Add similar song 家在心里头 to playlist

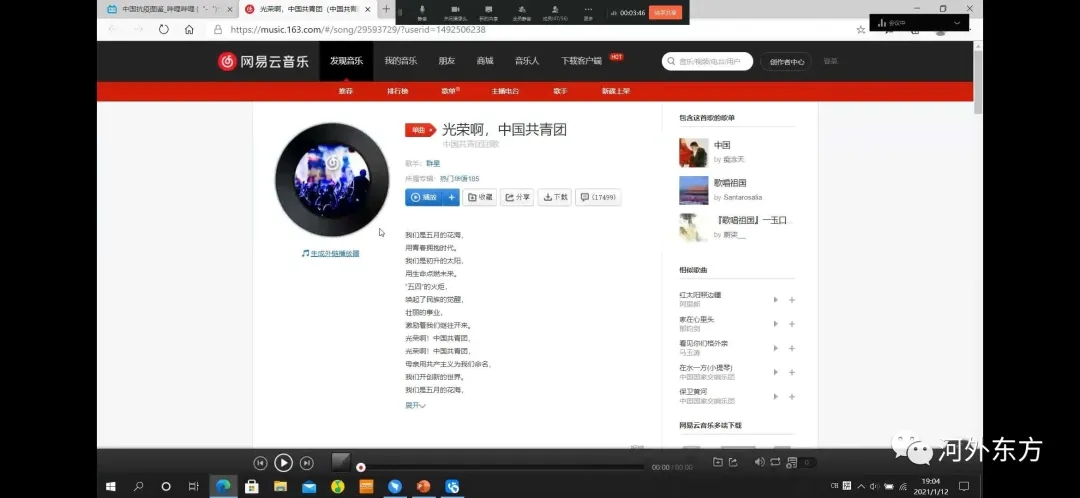tap(791, 323)
